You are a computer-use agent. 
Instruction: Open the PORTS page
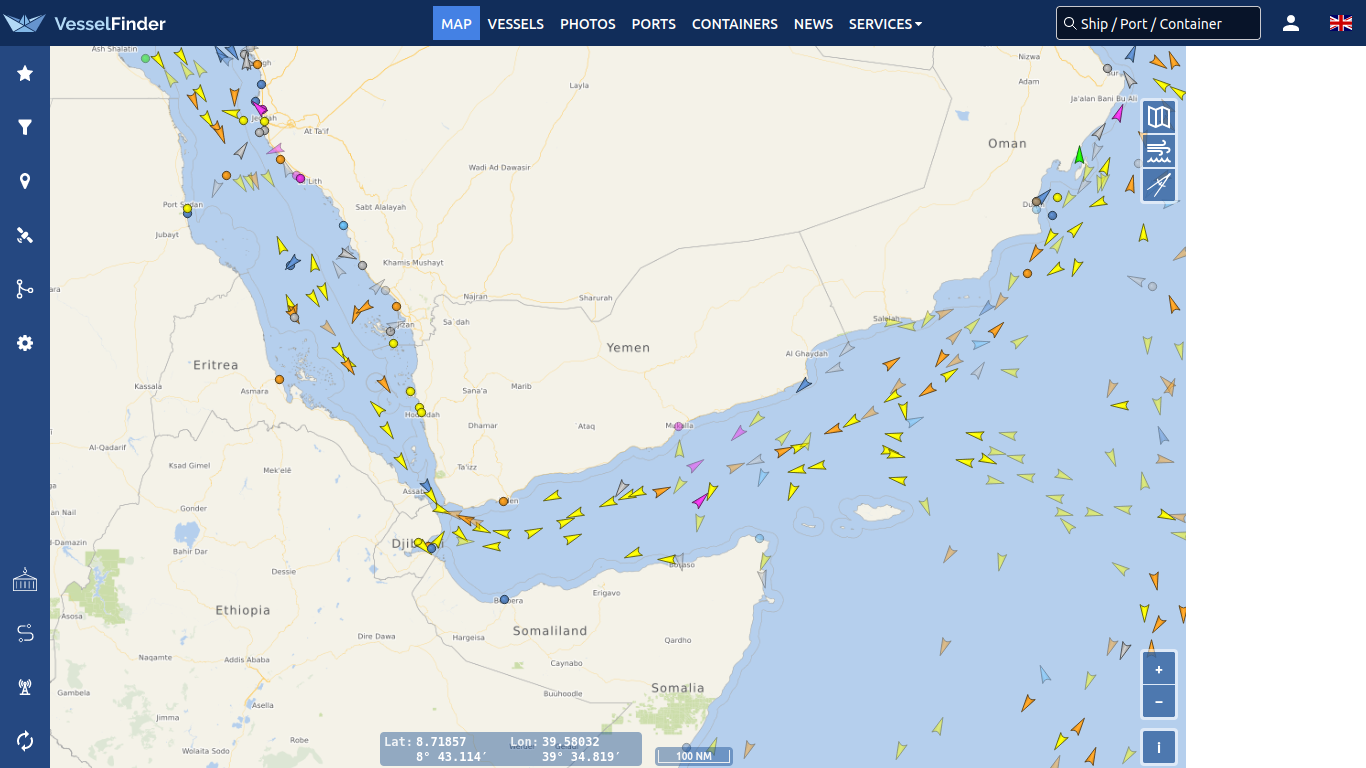click(654, 23)
